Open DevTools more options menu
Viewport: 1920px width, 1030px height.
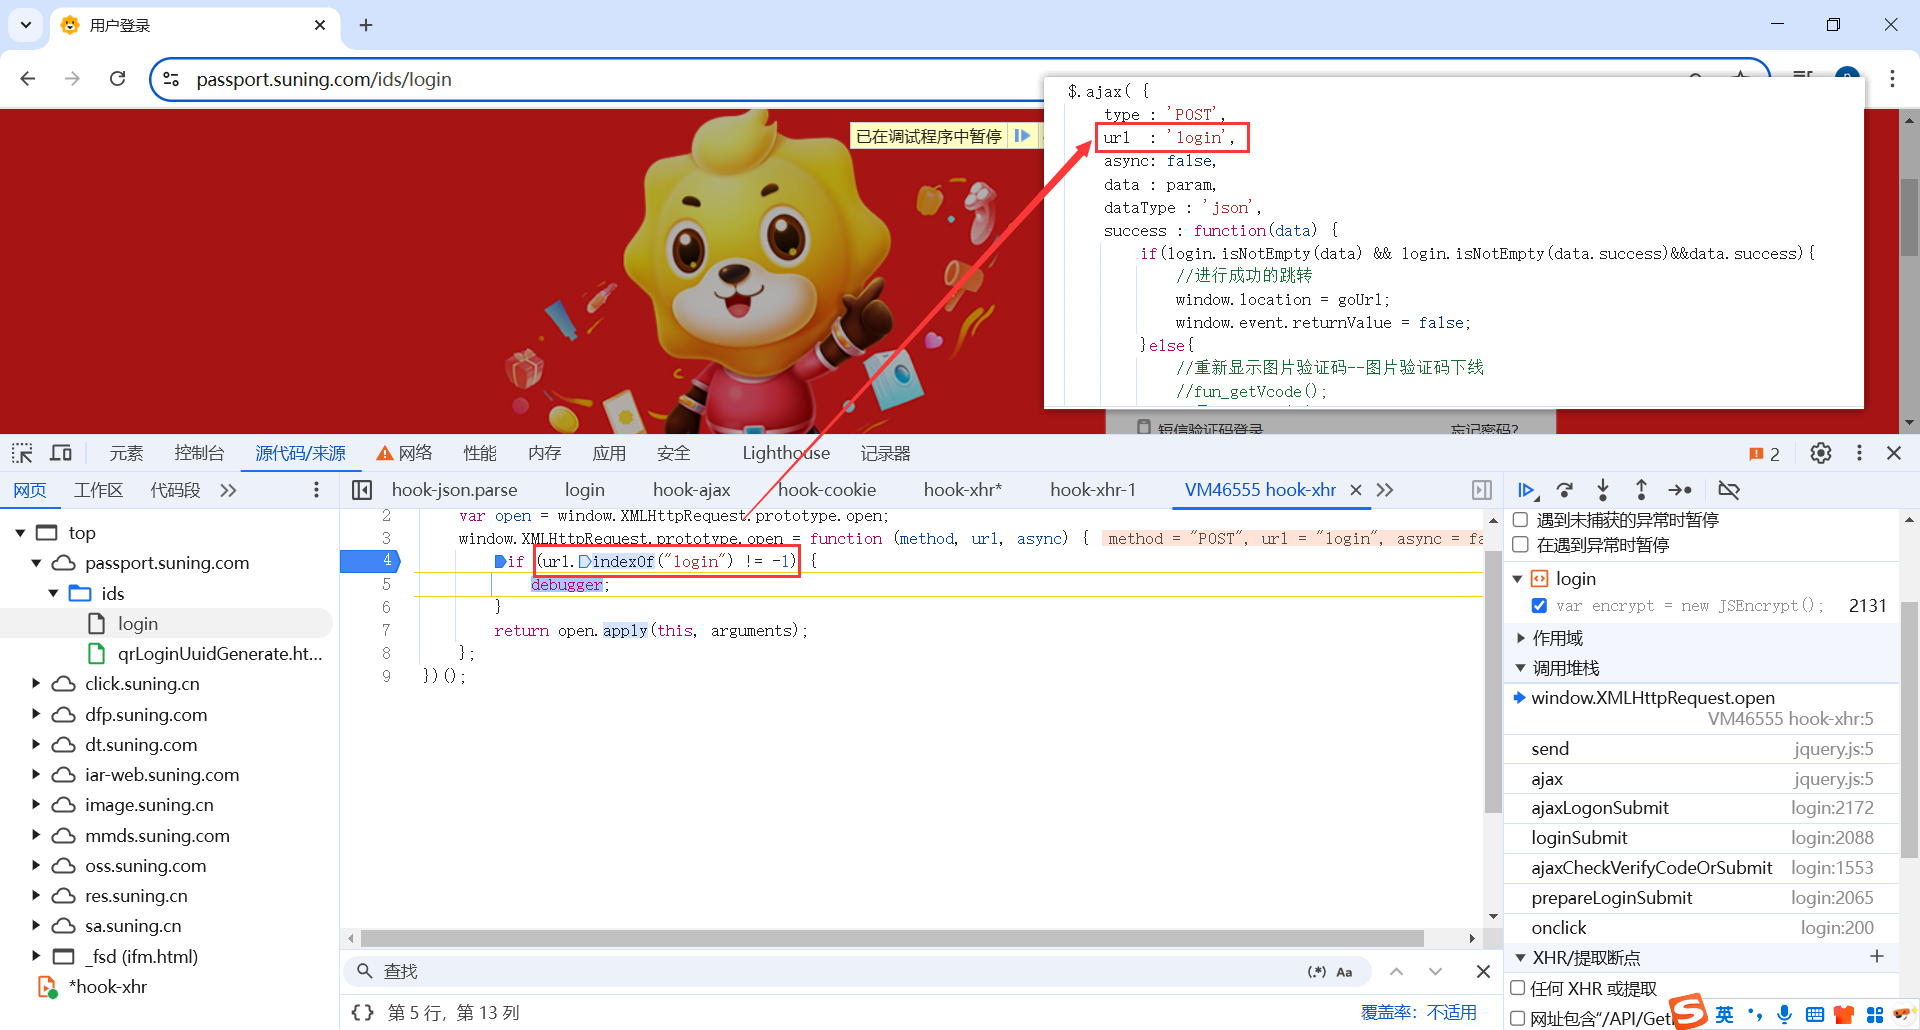1859,453
